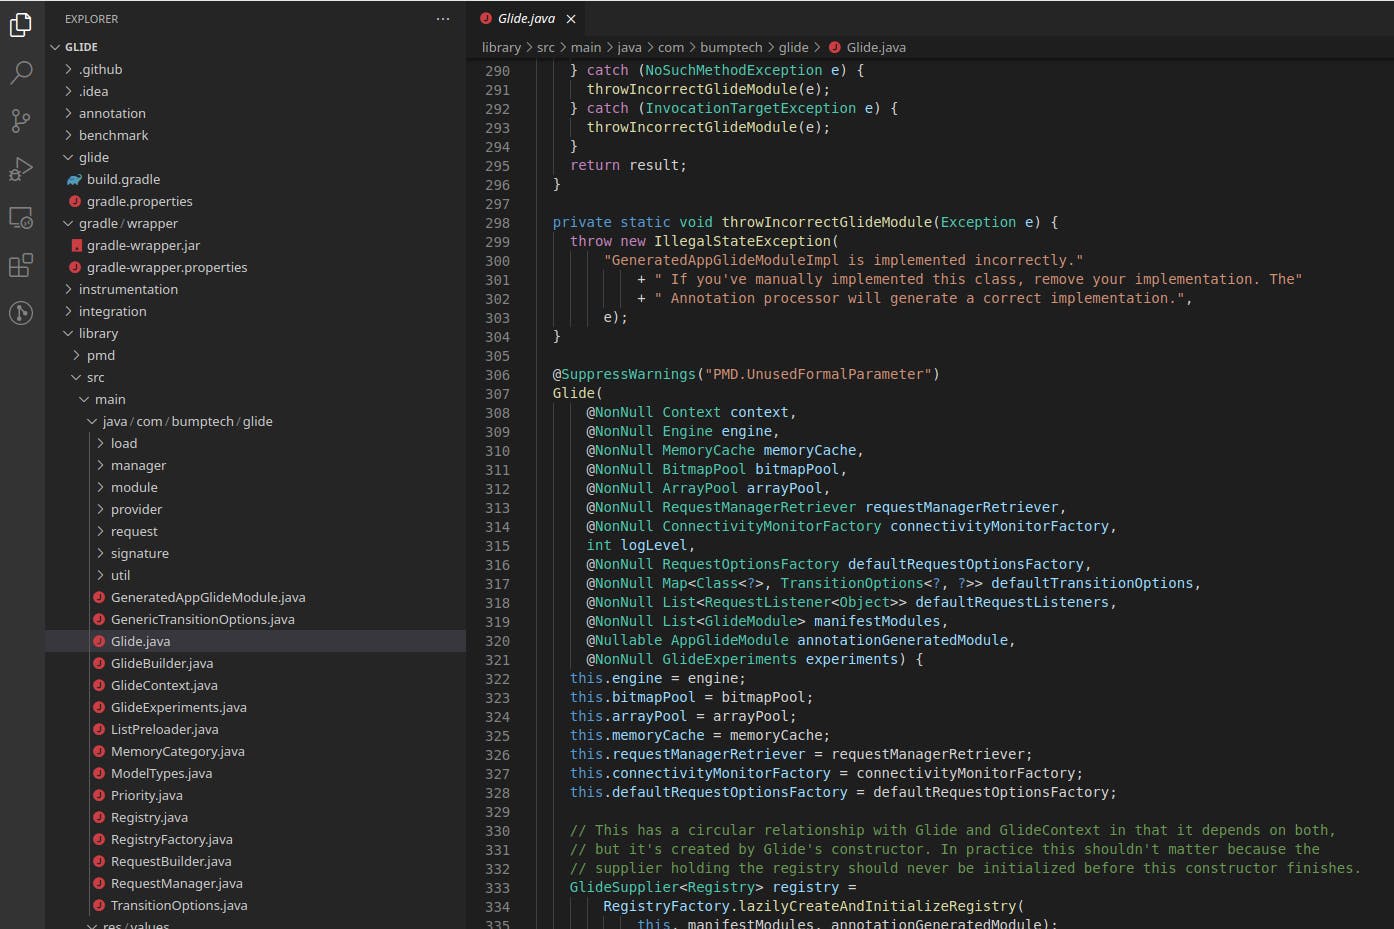Expand the instrumentation folder chevron
Viewport: 1394px width, 929px height.
pyautogui.click(x=68, y=290)
